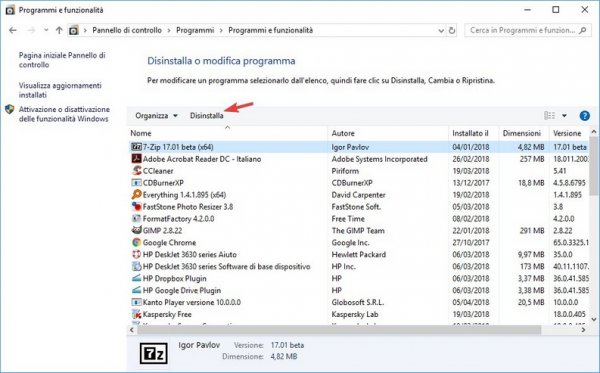Click the HP Google Drive Plugin icon

point(136,290)
